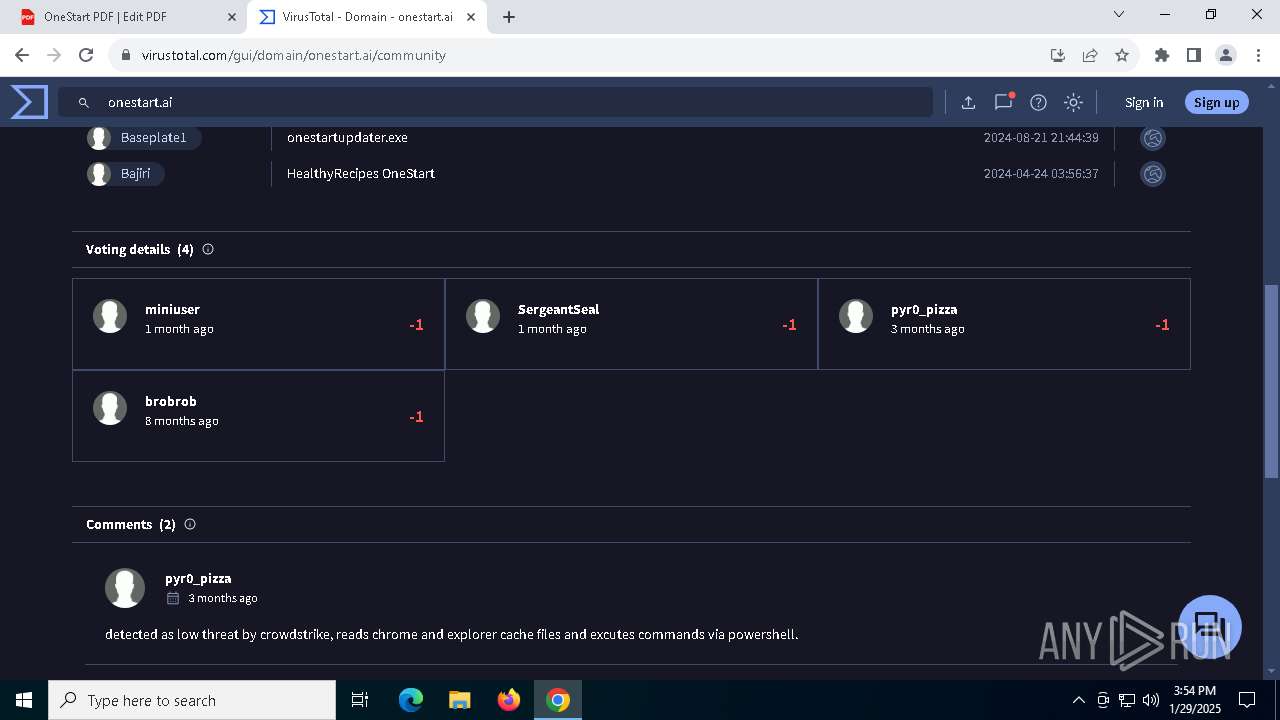Open brobrob avatar
This screenshot has height=720, width=1280.
pyautogui.click(x=110, y=408)
